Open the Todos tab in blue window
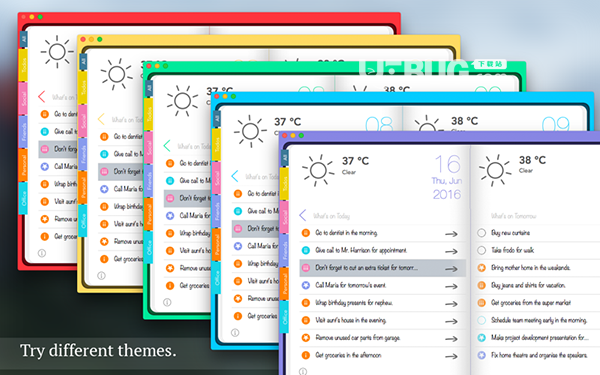The image size is (600, 375). click(x=216, y=144)
